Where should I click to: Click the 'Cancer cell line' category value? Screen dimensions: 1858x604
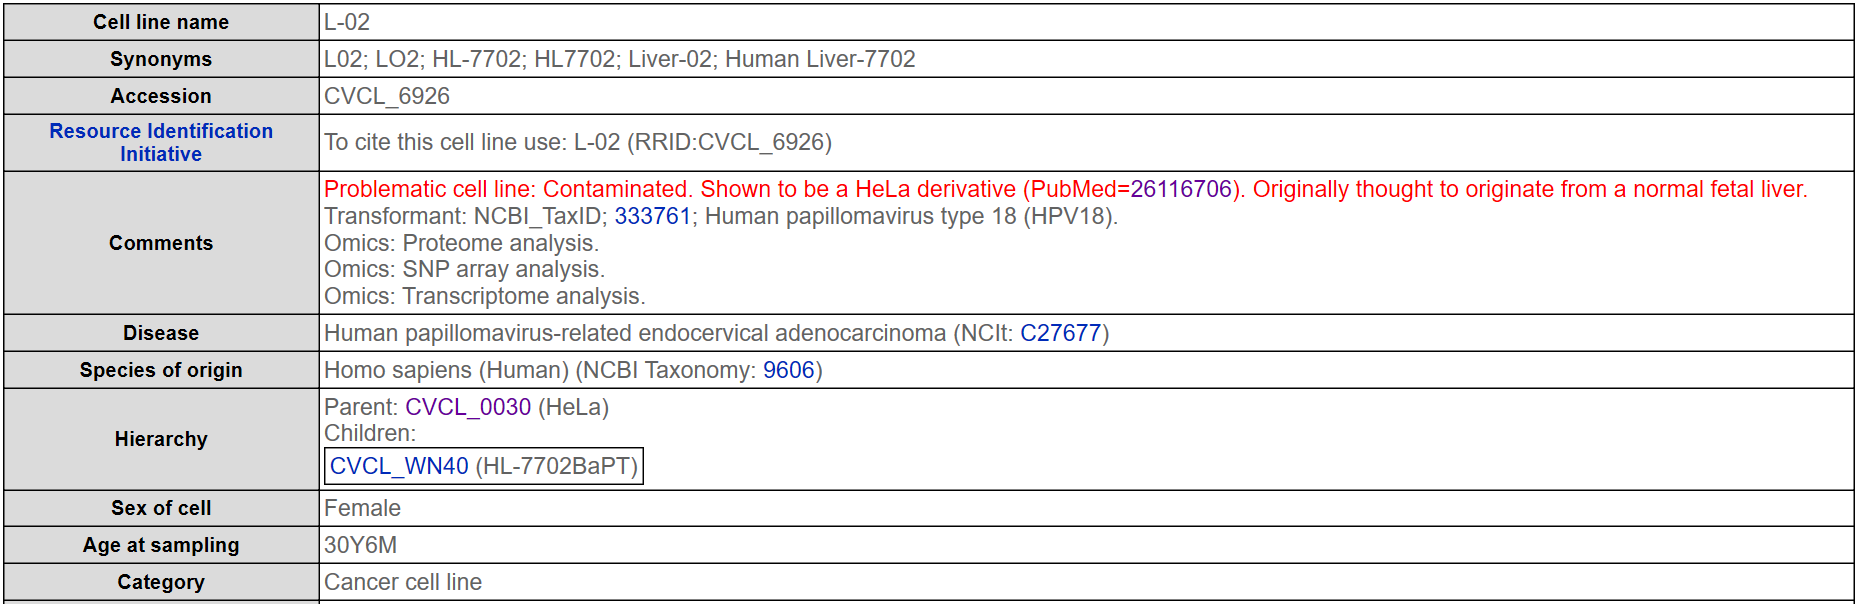pyautogui.click(x=403, y=582)
